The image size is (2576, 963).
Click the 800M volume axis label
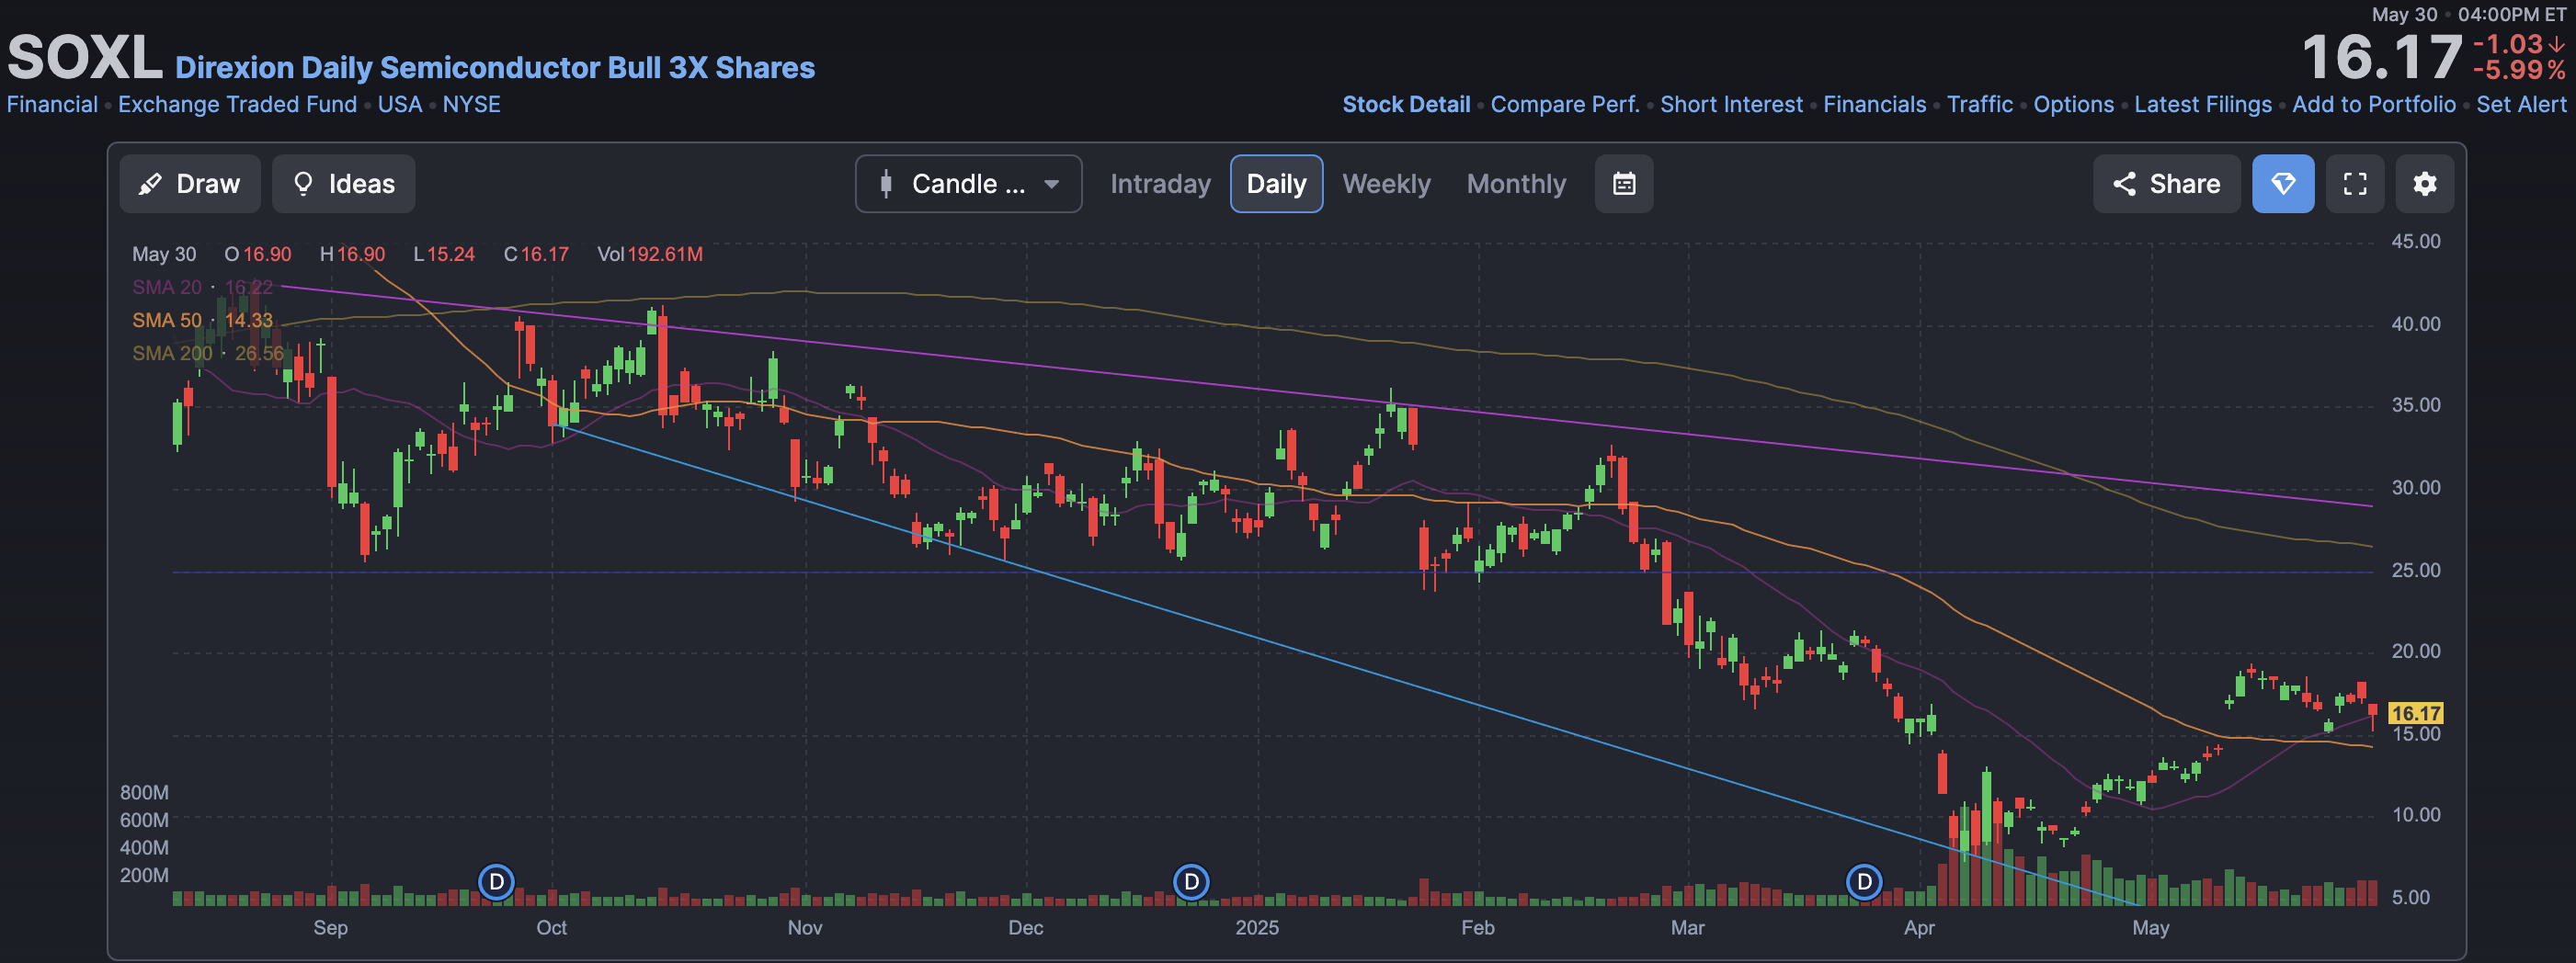click(x=144, y=792)
